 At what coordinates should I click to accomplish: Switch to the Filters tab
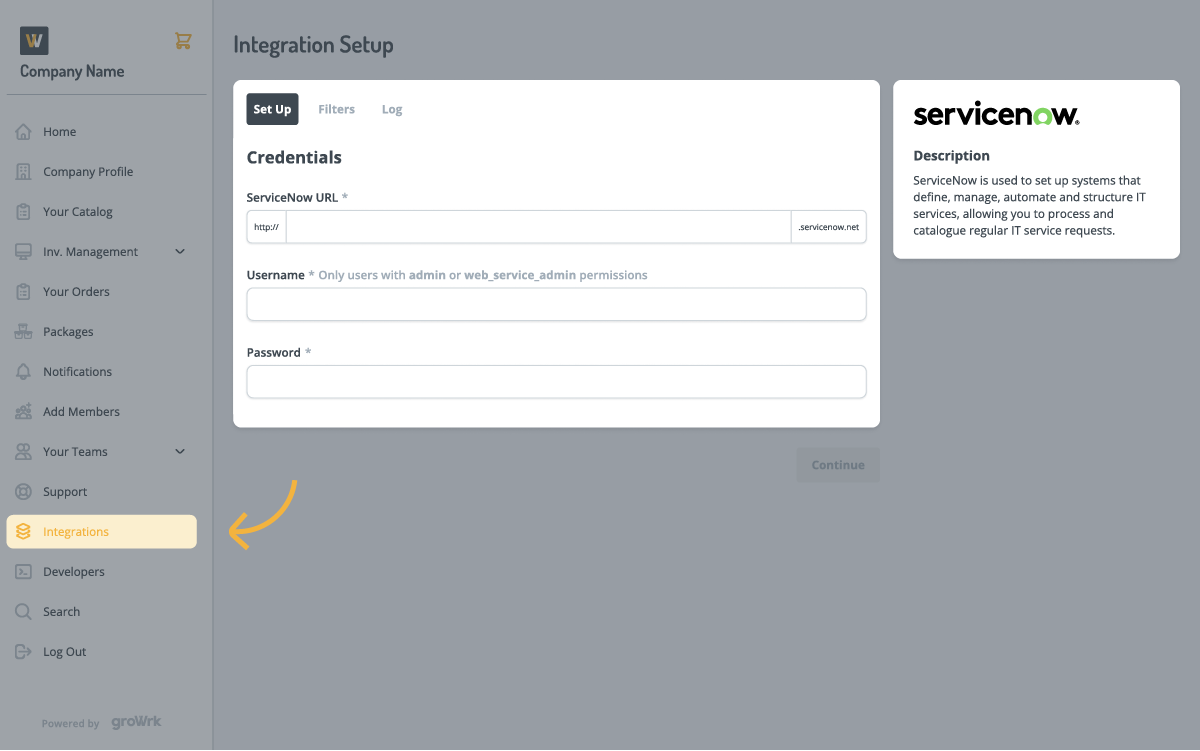[336, 109]
